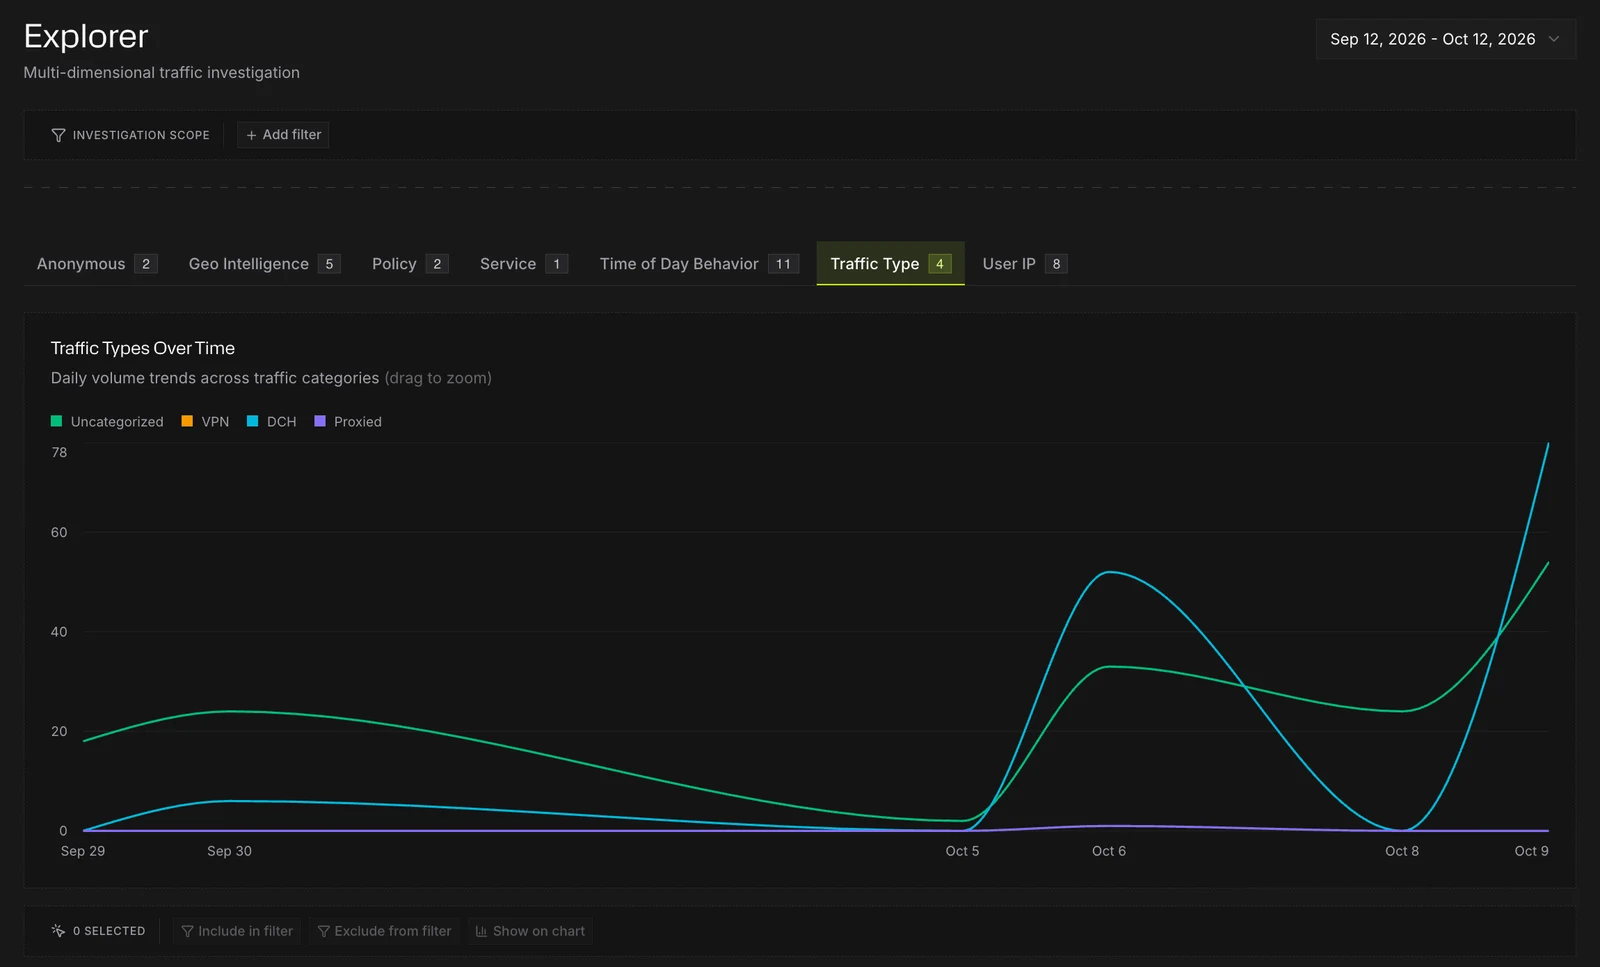The image size is (1600, 967).
Task: Toggle the orange VPN legend swatch
Action: (x=187, y=421)
